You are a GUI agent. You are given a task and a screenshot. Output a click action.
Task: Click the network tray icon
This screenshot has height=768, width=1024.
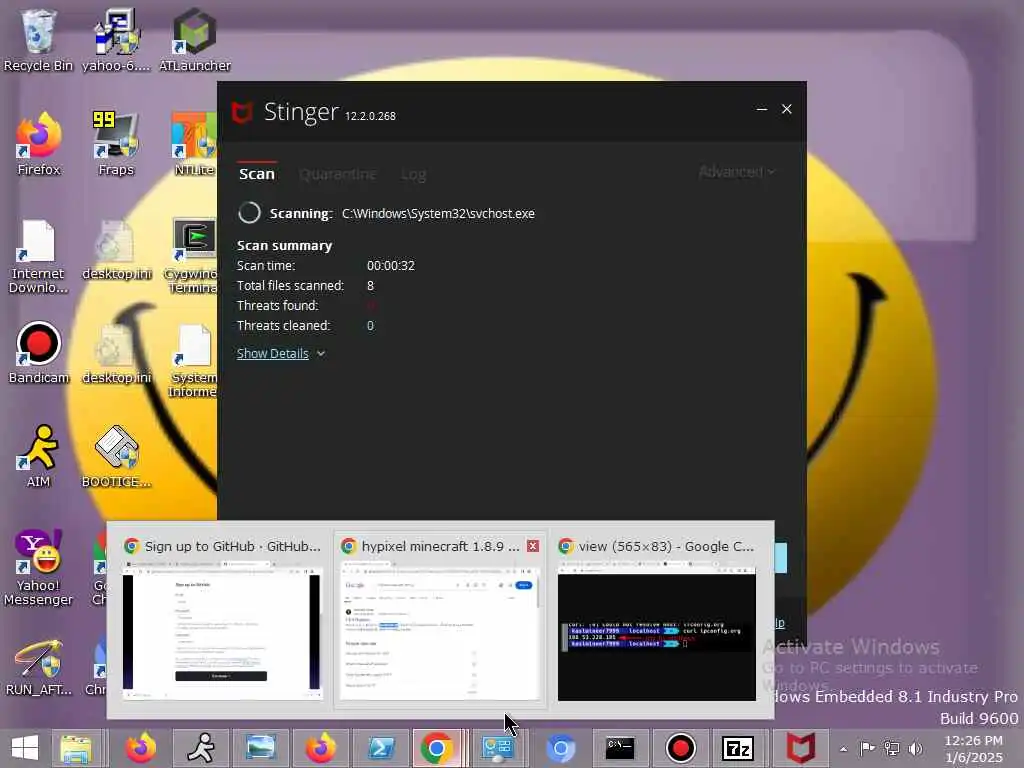[x=892, y=748]
